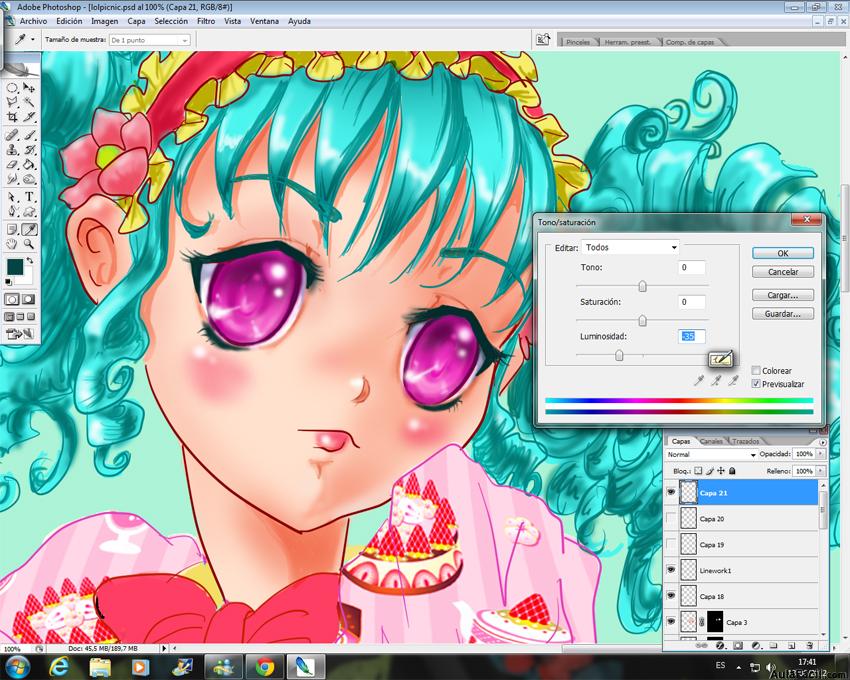
Task: Select the Eraser tool
Action: click(12, 164)
